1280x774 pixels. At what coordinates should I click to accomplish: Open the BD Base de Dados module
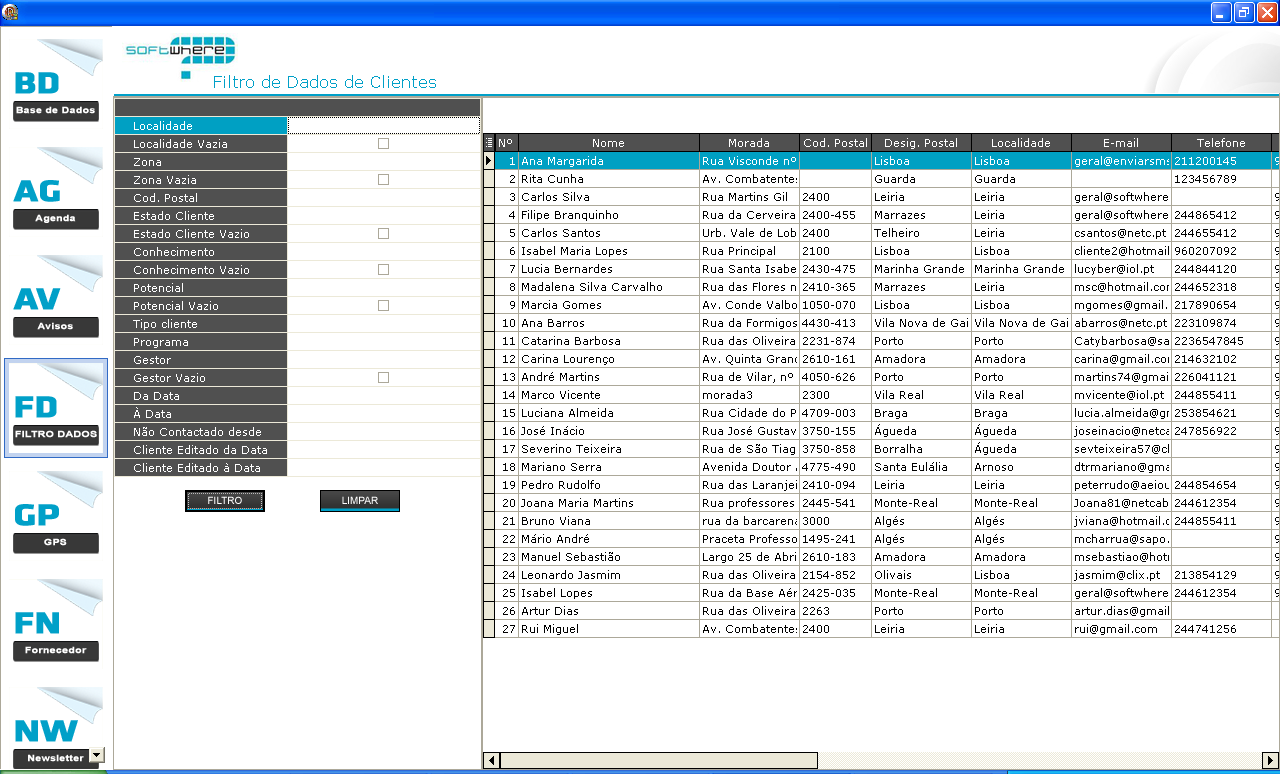point(56,82)
